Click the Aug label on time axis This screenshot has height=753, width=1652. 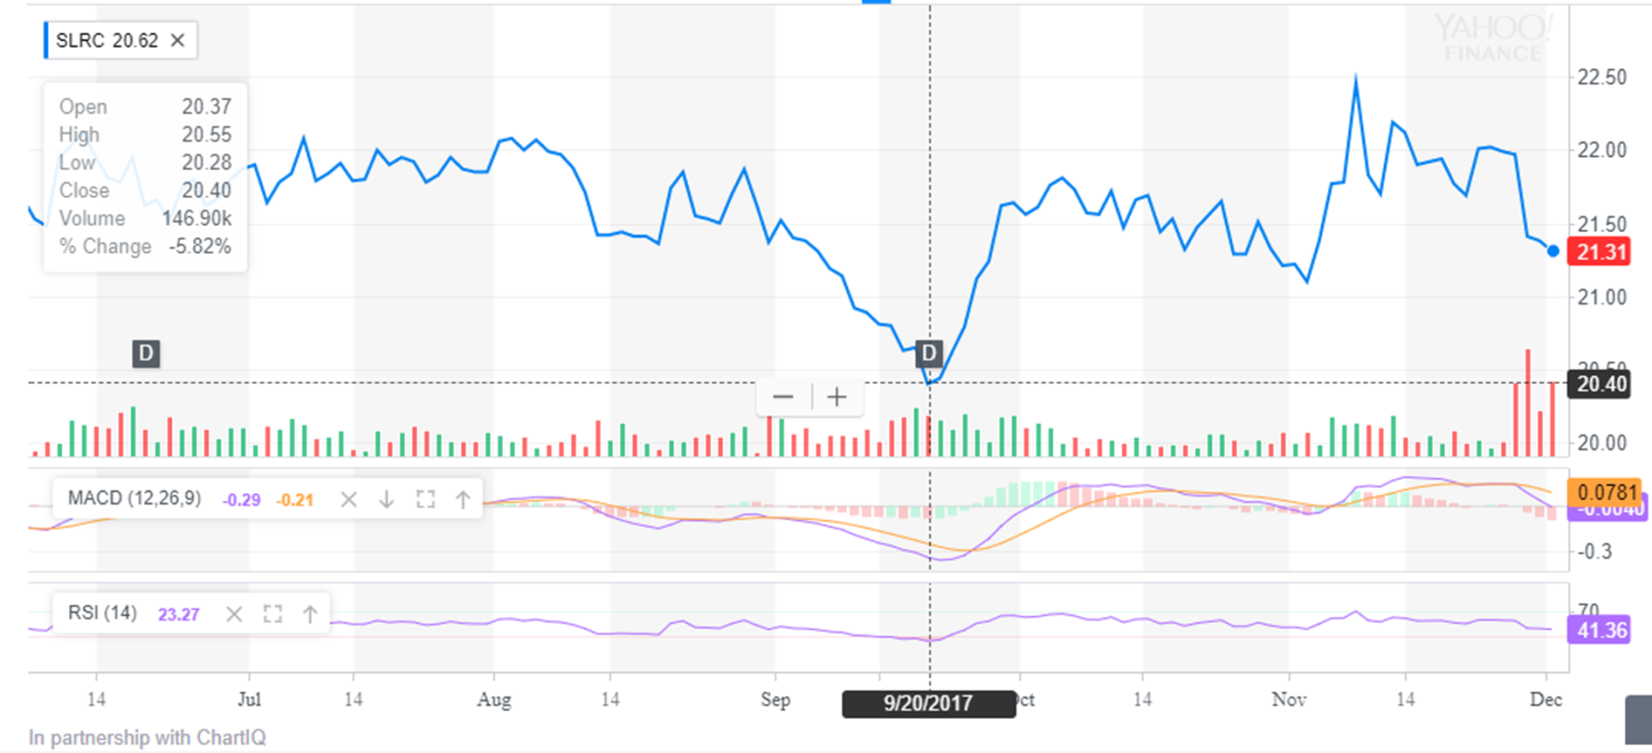pos(494,700)
